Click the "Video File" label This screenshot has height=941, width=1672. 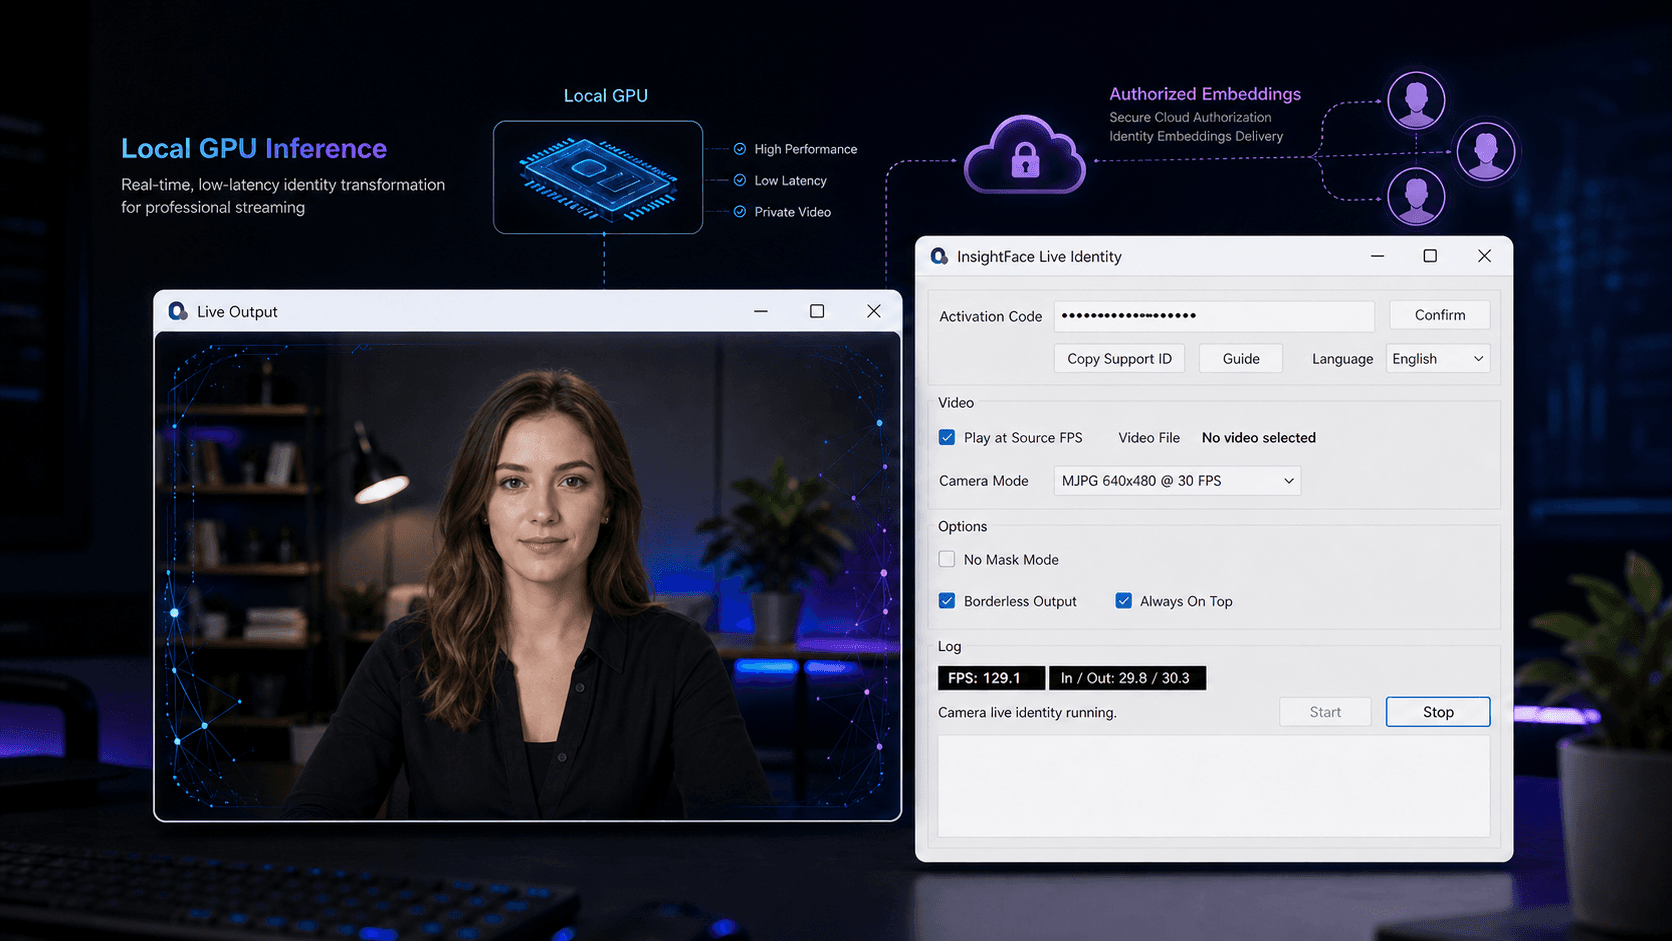[1149, 438]
